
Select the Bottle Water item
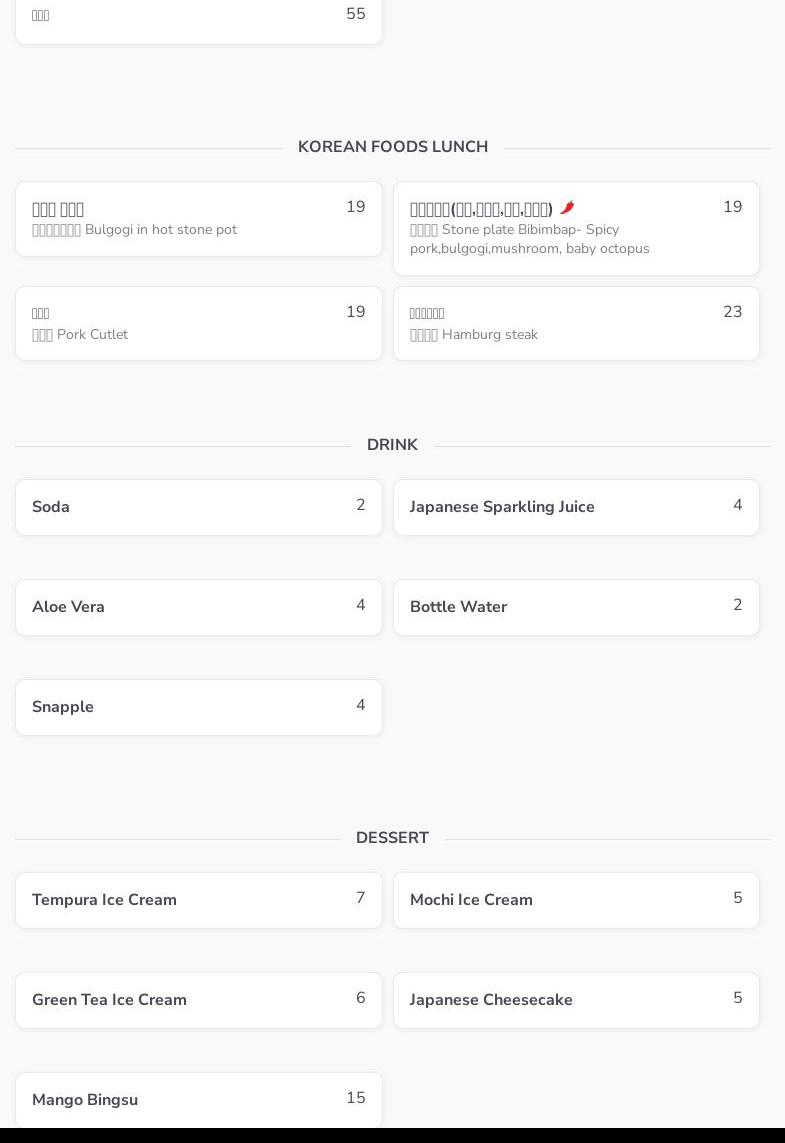[x=576, y=607]
